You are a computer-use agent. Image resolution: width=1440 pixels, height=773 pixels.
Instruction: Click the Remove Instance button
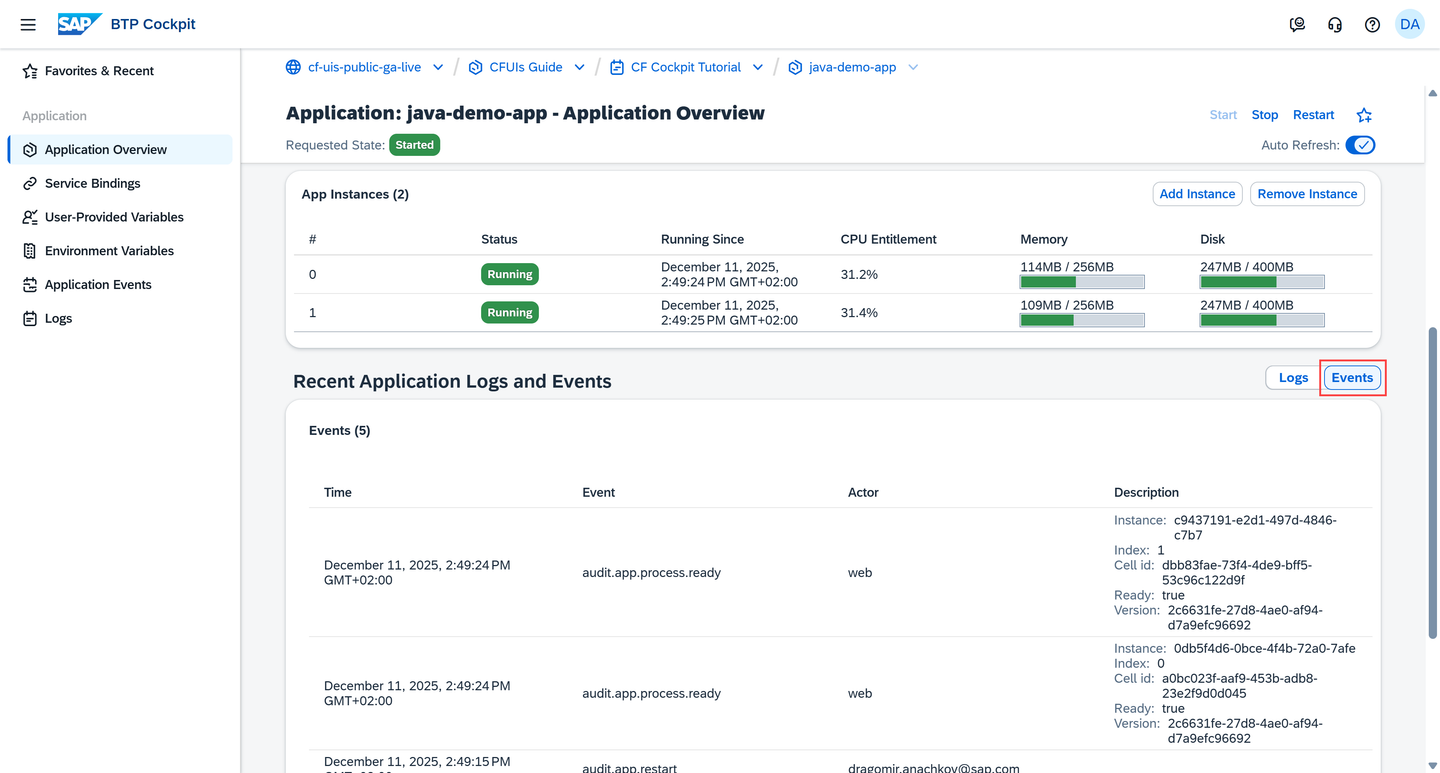1307,194
